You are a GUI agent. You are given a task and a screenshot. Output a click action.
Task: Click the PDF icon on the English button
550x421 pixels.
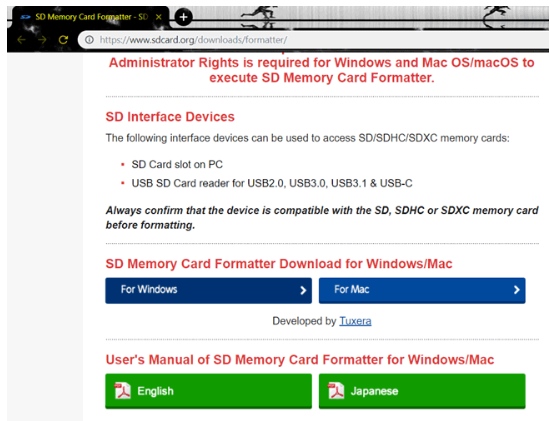click(122, 391)
